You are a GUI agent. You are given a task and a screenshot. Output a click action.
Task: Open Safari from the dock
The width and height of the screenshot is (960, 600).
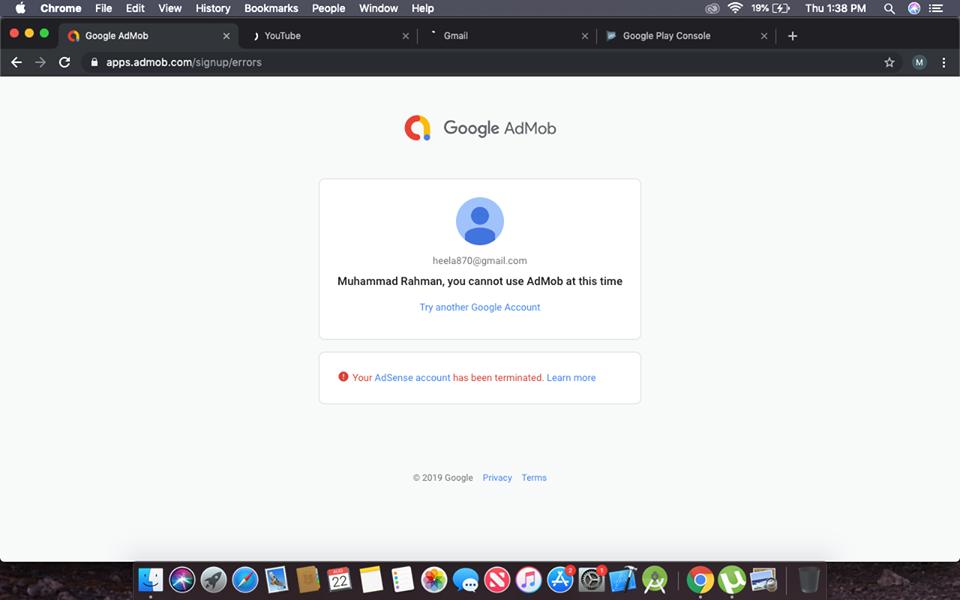point(245,579)
